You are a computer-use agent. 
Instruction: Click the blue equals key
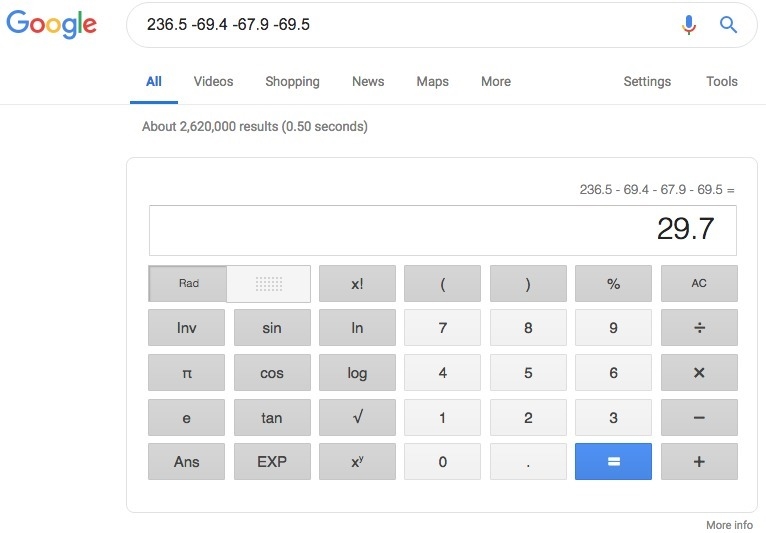613,462
